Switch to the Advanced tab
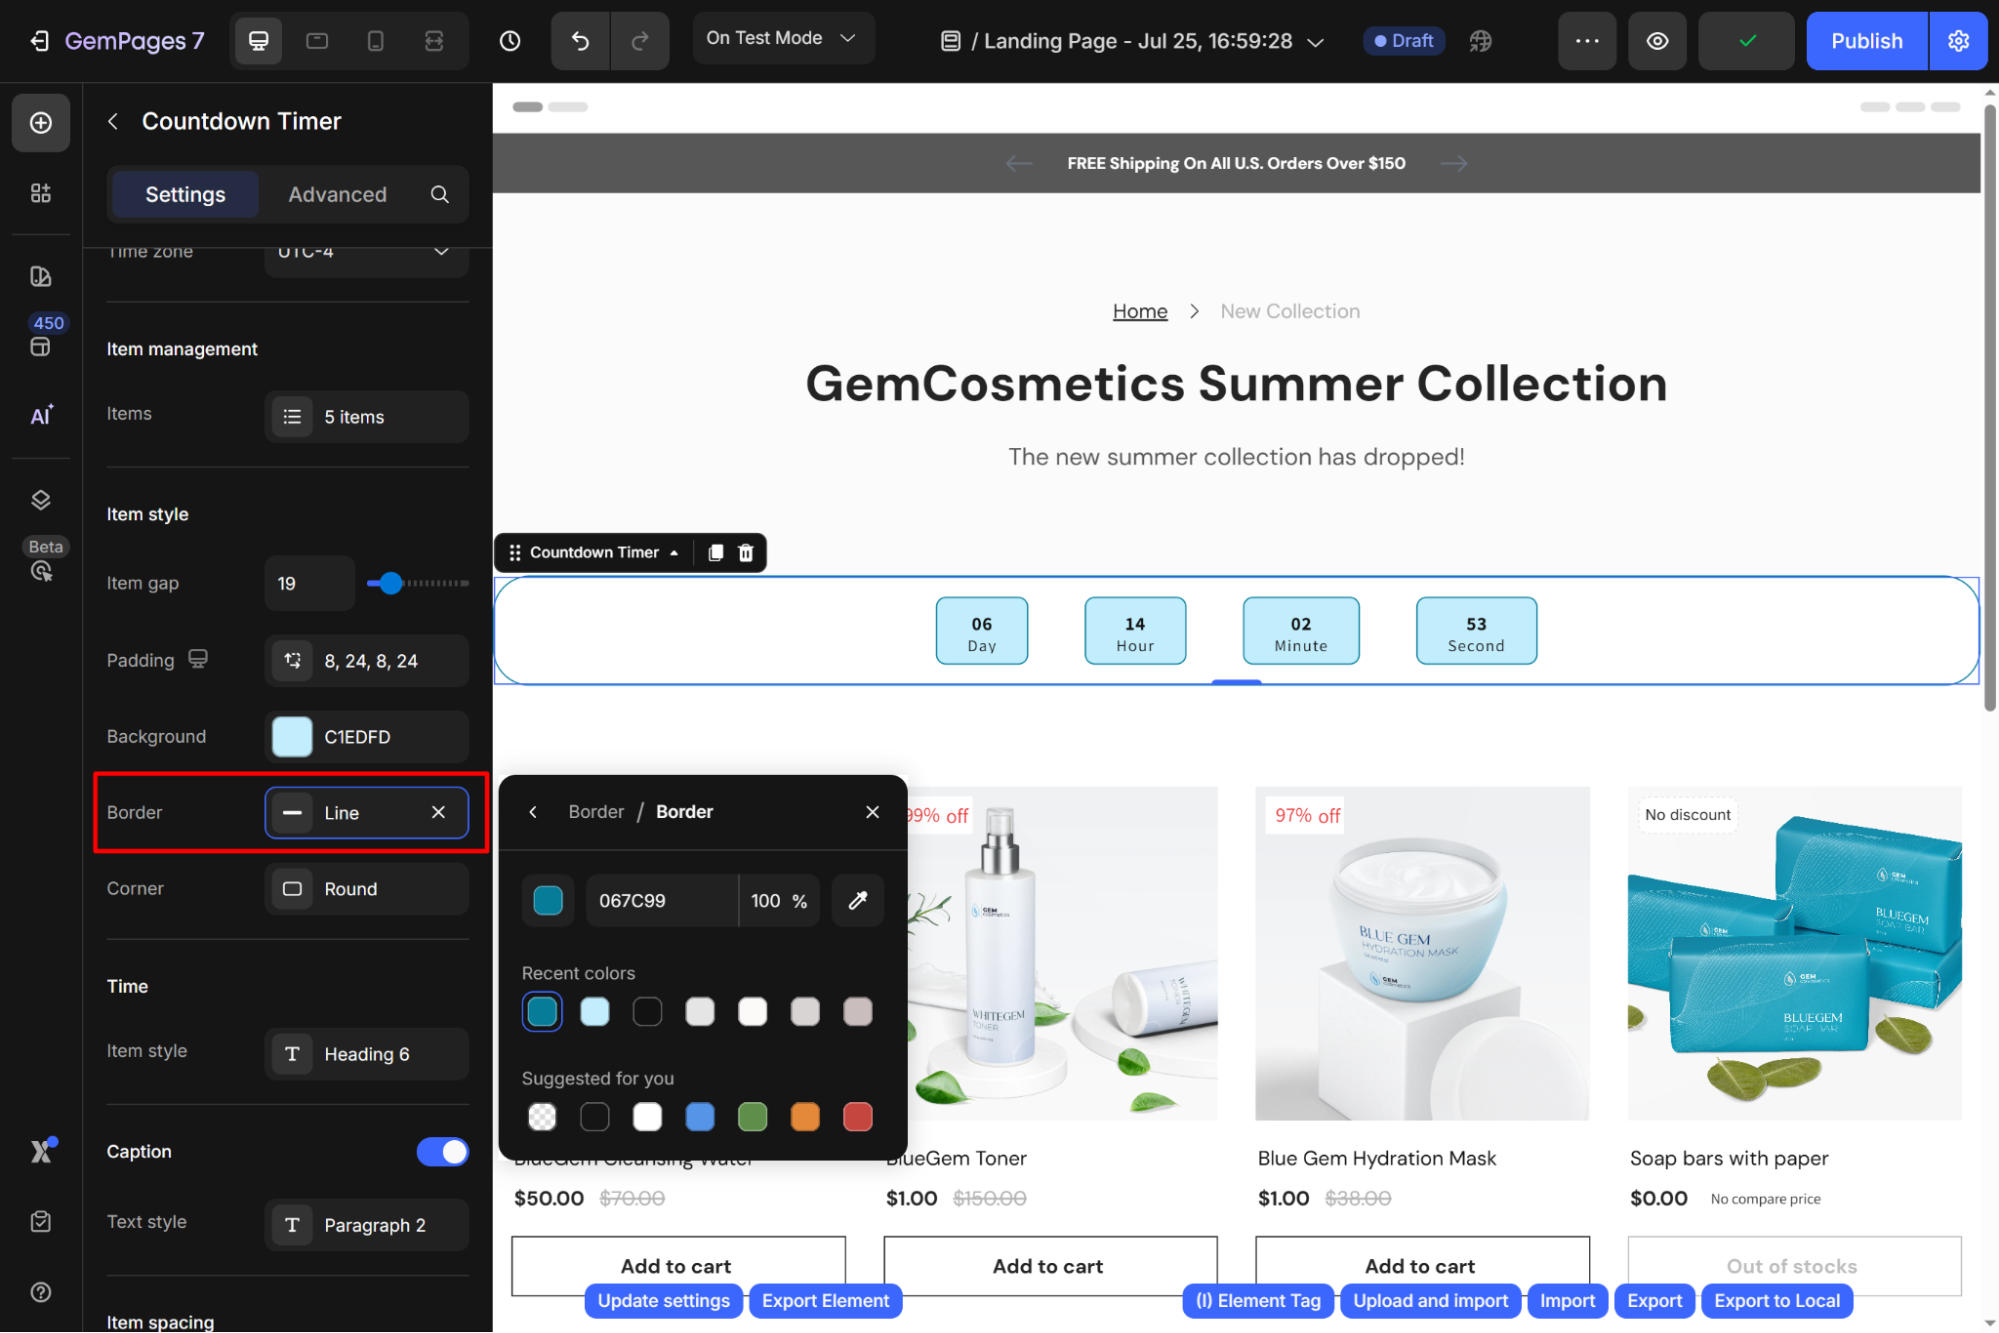The image size is (1999, 1333). click(337, 194)
